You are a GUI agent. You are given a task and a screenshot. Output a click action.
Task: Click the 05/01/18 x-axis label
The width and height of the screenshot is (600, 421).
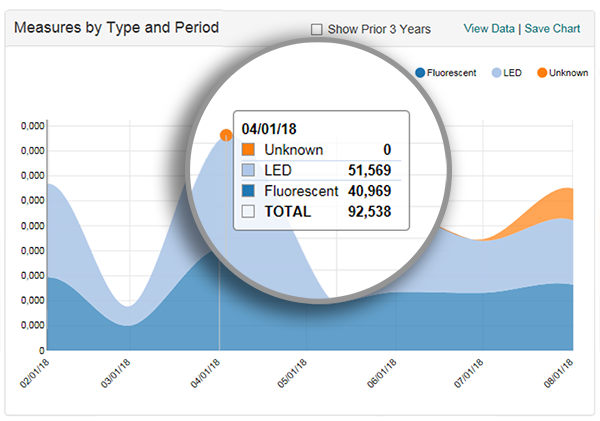[x=292, y=374]
